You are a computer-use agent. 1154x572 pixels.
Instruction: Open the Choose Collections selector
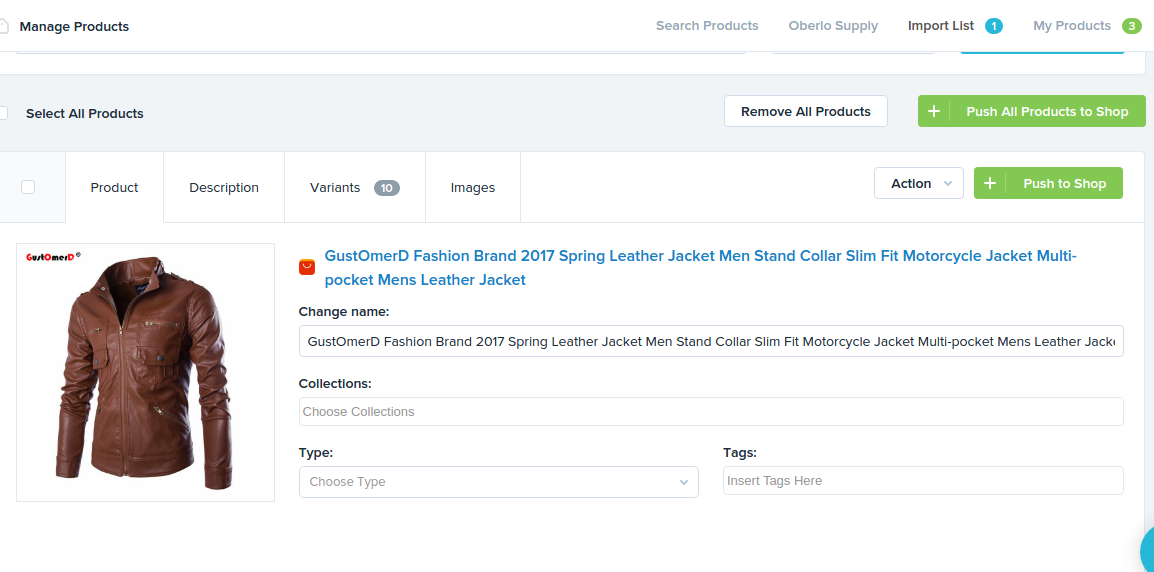711,412
